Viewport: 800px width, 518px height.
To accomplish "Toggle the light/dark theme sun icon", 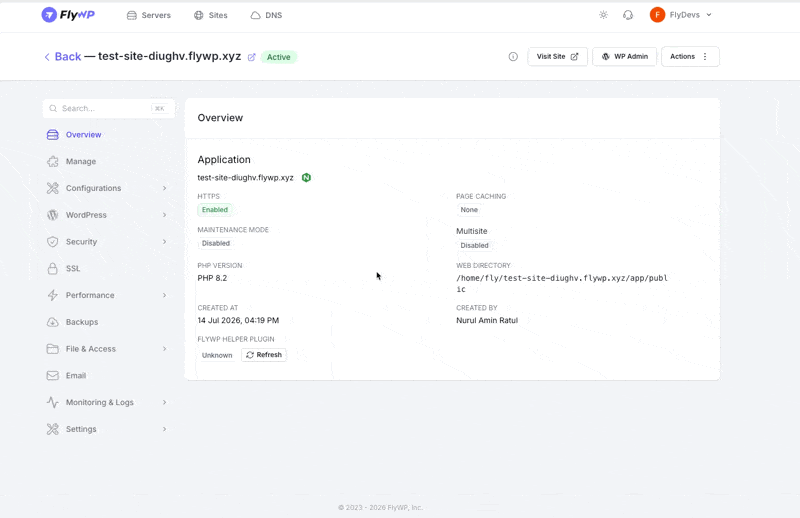I will point(603,15).
